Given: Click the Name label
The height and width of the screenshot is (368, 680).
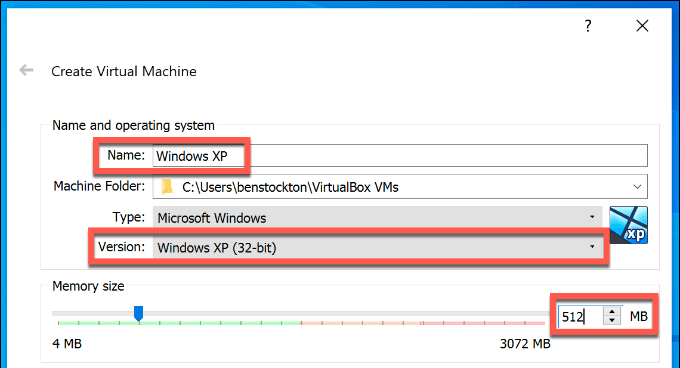Looking at the screenshot, I should (x=126, y=155).
